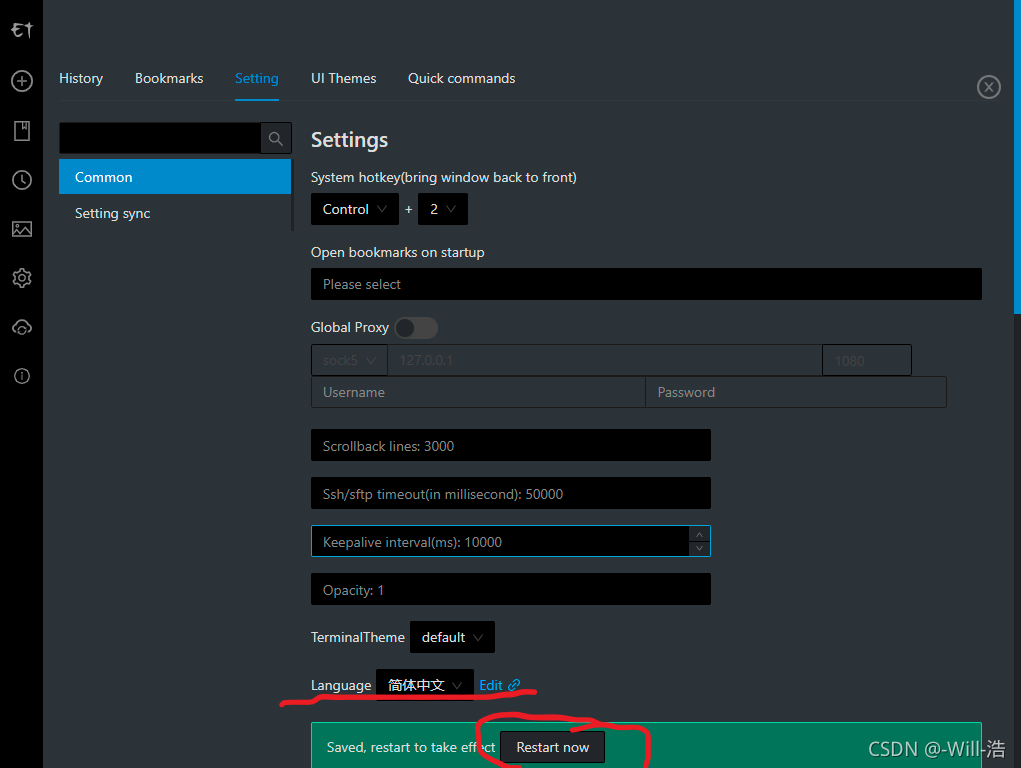Click the proxy host 127.0.0.1 field
The height and width of the screenshot is (768, 1021).
604,360
